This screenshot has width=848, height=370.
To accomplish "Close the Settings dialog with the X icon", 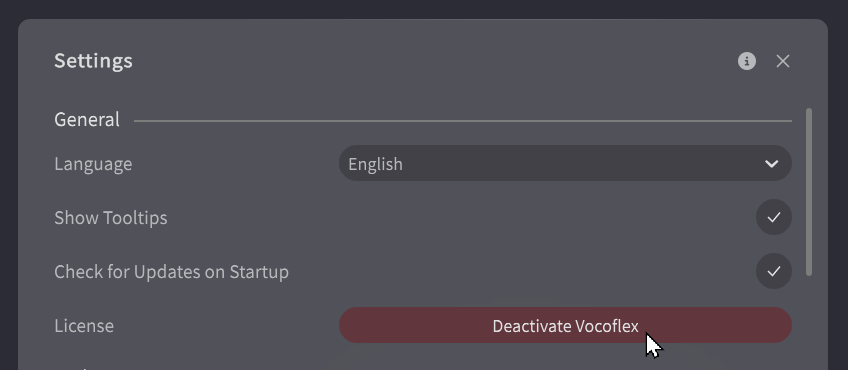I will coord(783,61).
